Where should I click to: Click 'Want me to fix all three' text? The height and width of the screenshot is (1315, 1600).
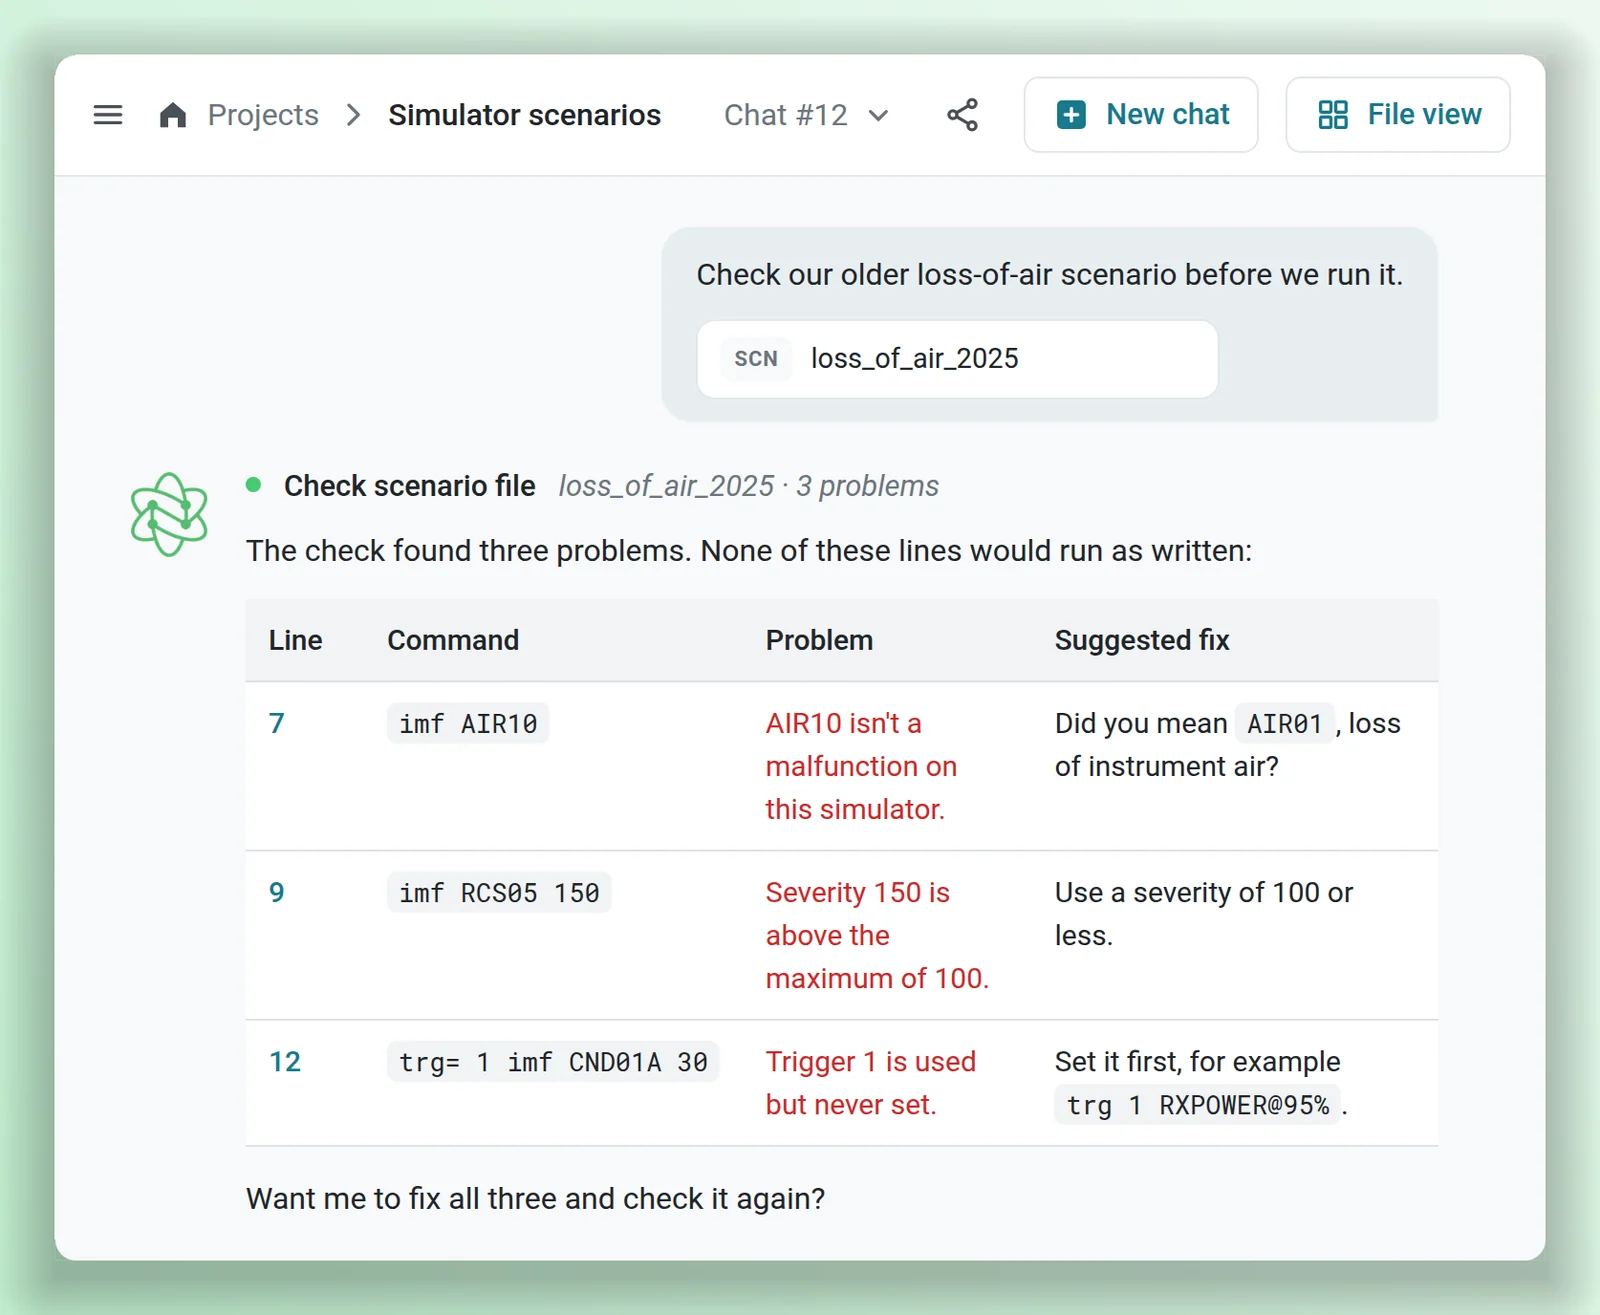(x=535, y=1198)
